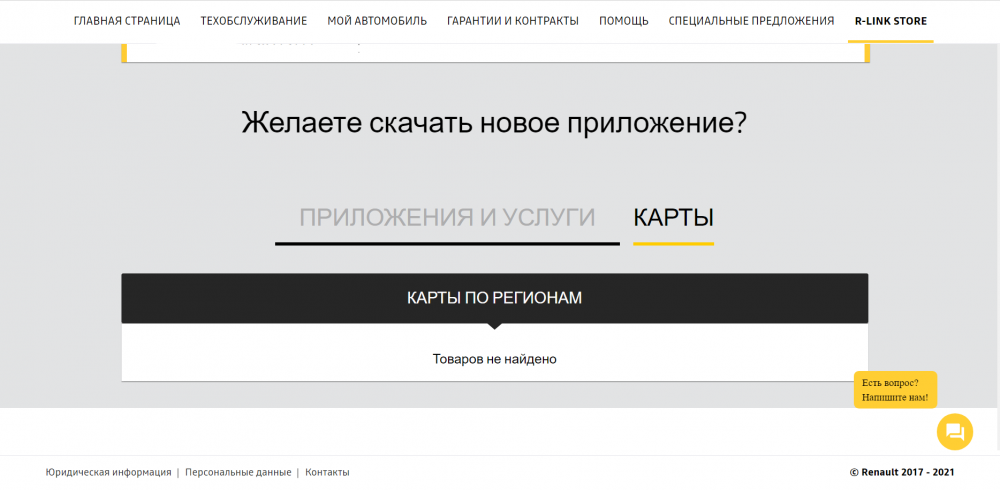This screenshot has width=1000, height=490.
Task: Open Специальные предложения page
Action: (x=751, y=21)
